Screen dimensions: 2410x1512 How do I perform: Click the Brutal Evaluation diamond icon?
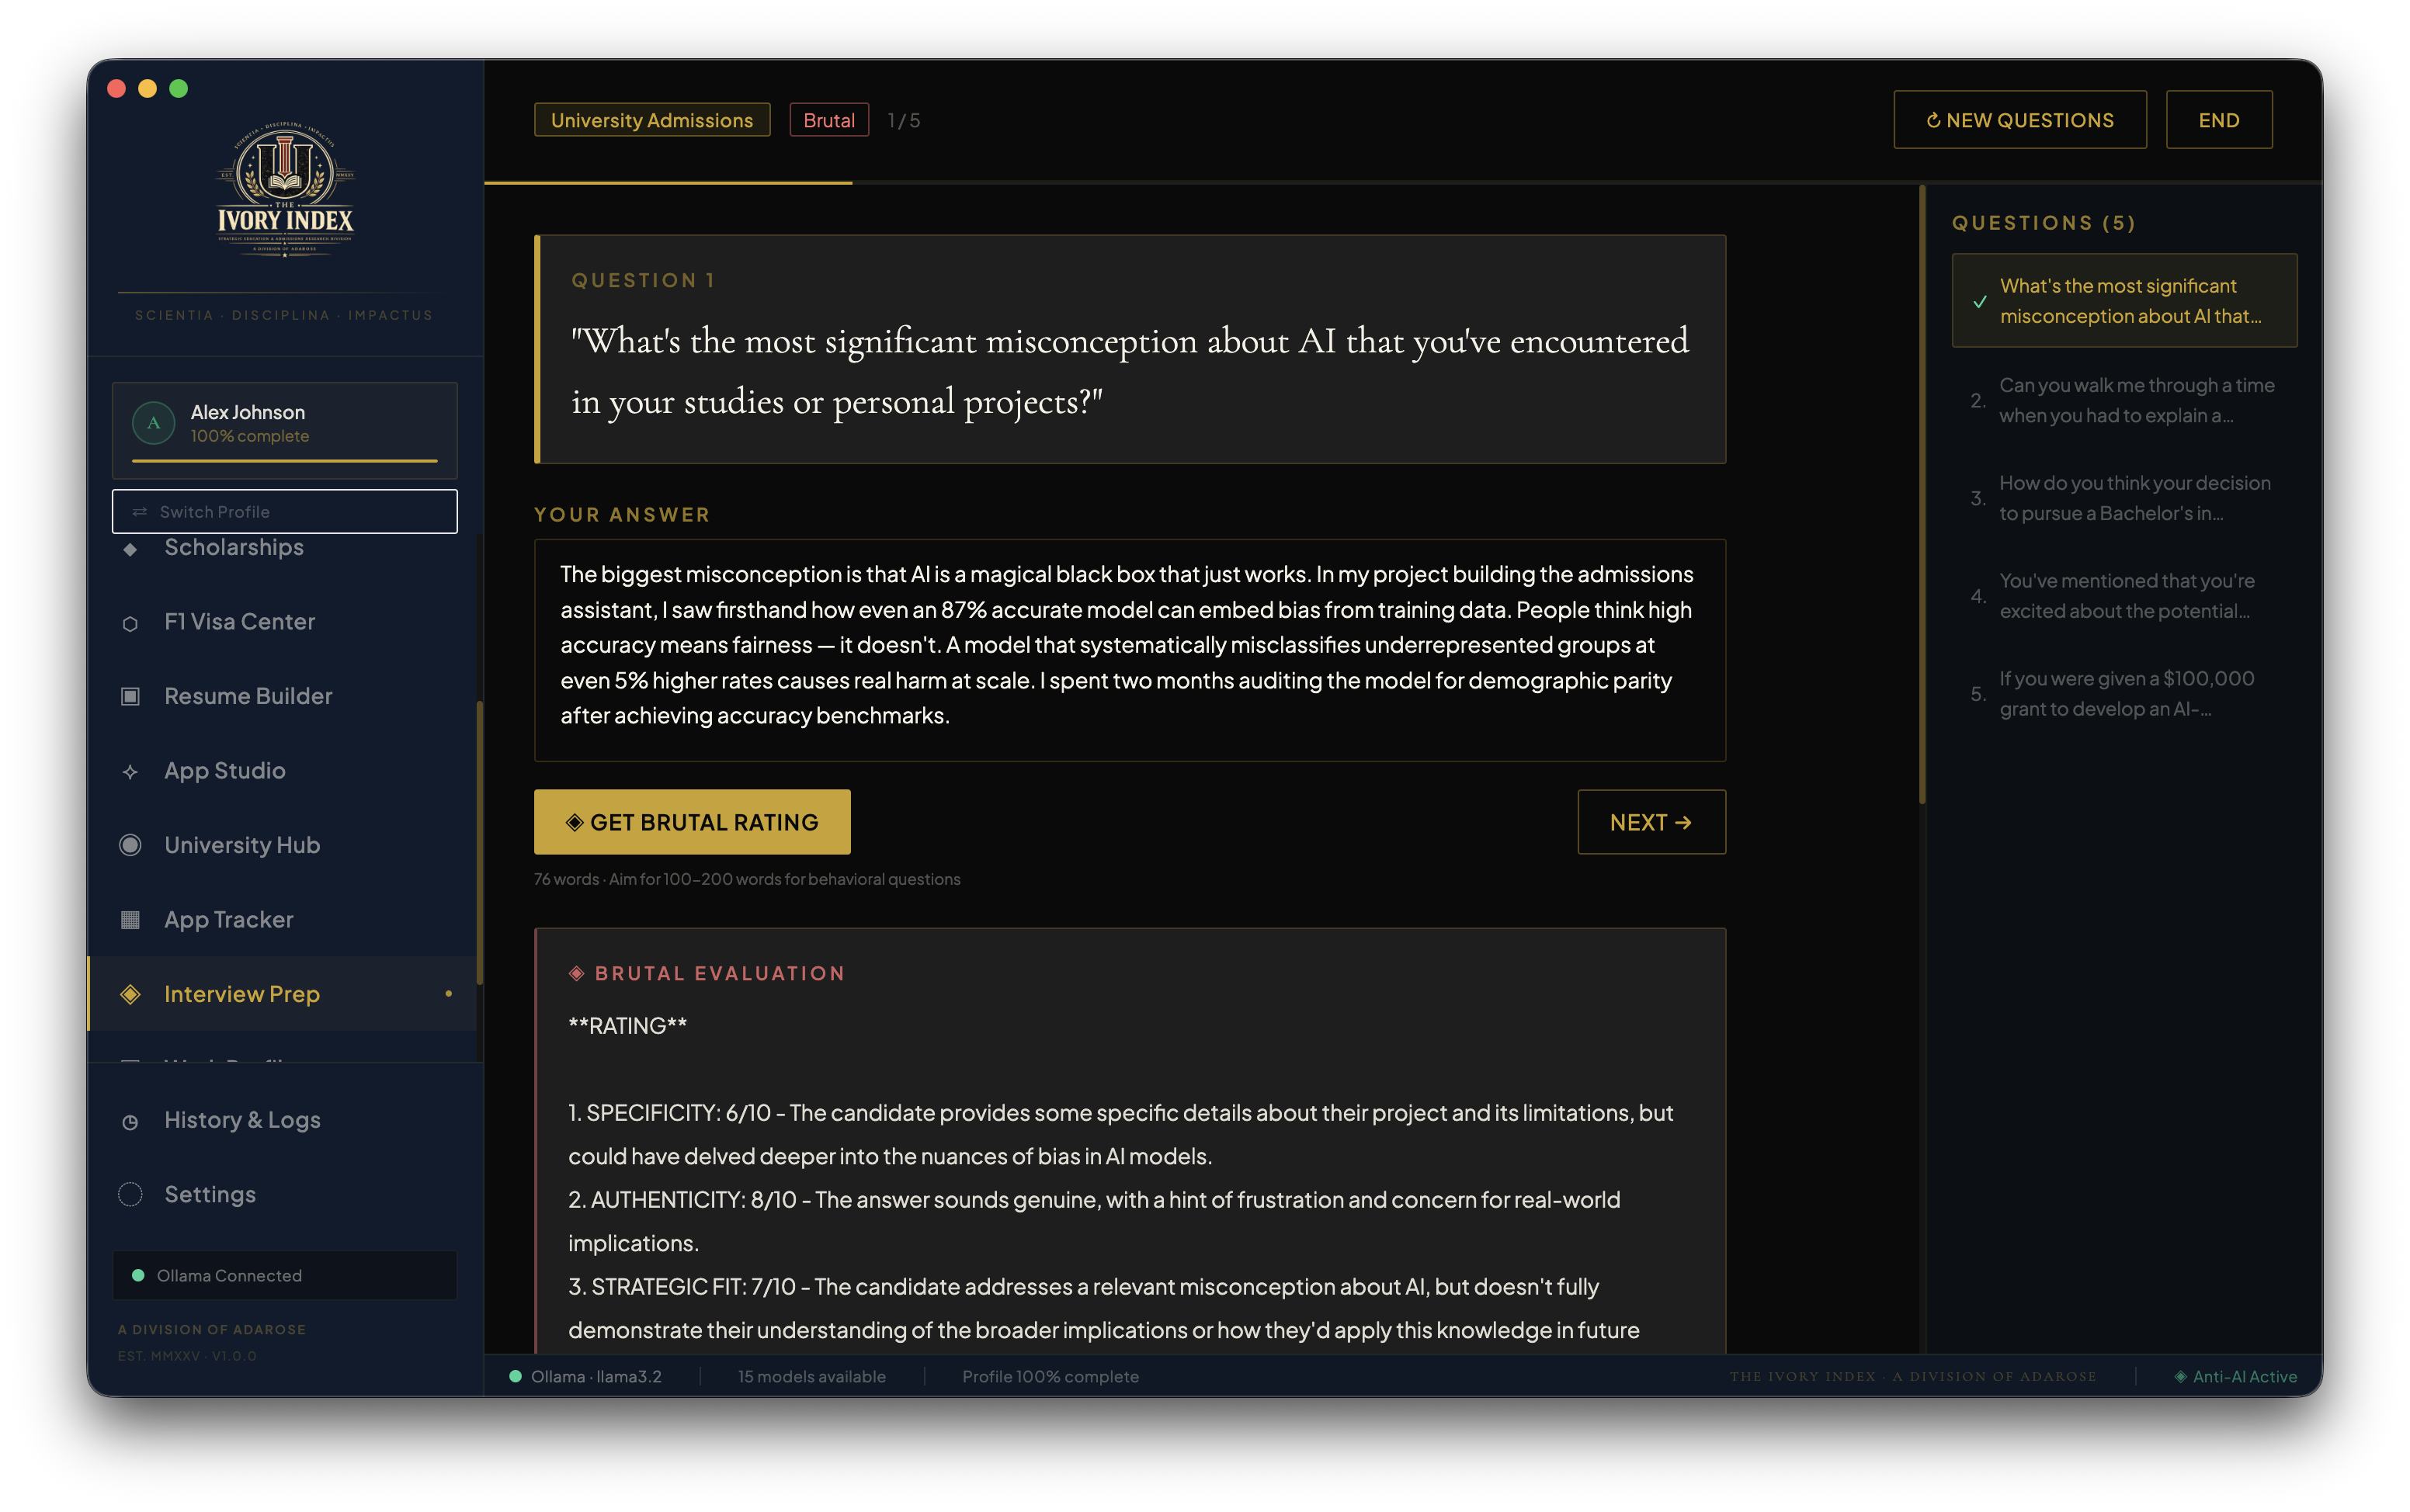[x=576, y=973]
